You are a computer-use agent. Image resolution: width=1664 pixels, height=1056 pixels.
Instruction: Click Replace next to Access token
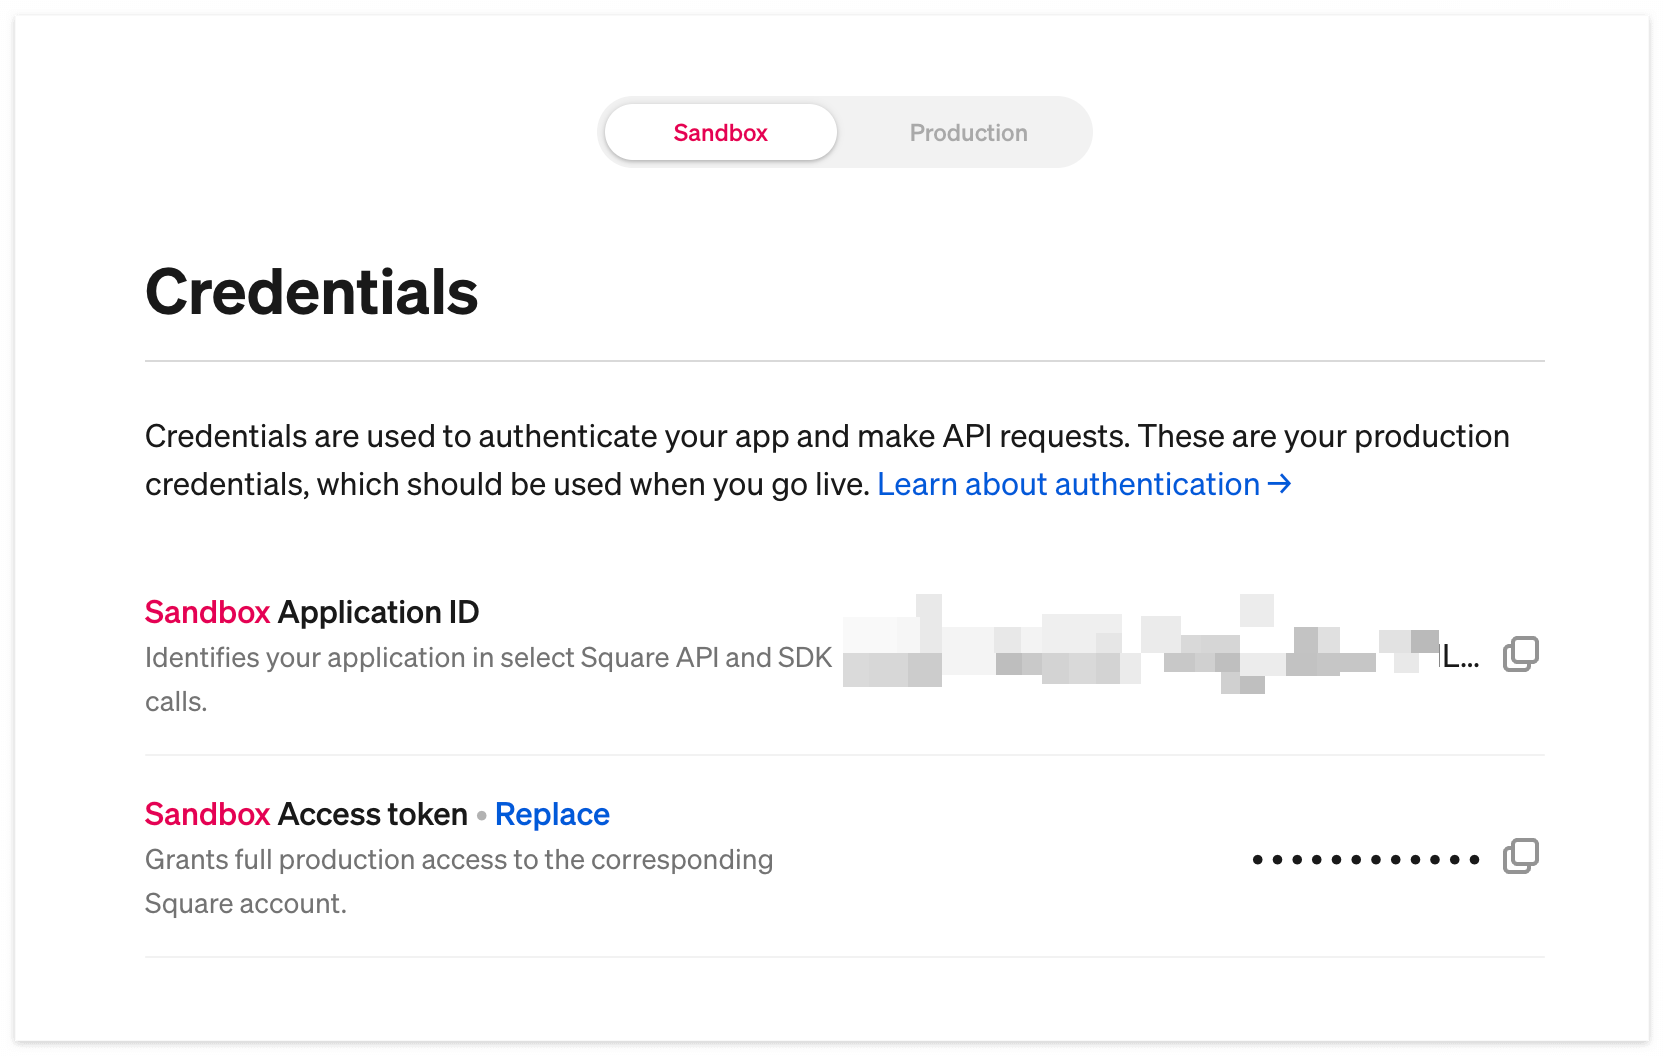pyautogui.click(x=552, y=814)
